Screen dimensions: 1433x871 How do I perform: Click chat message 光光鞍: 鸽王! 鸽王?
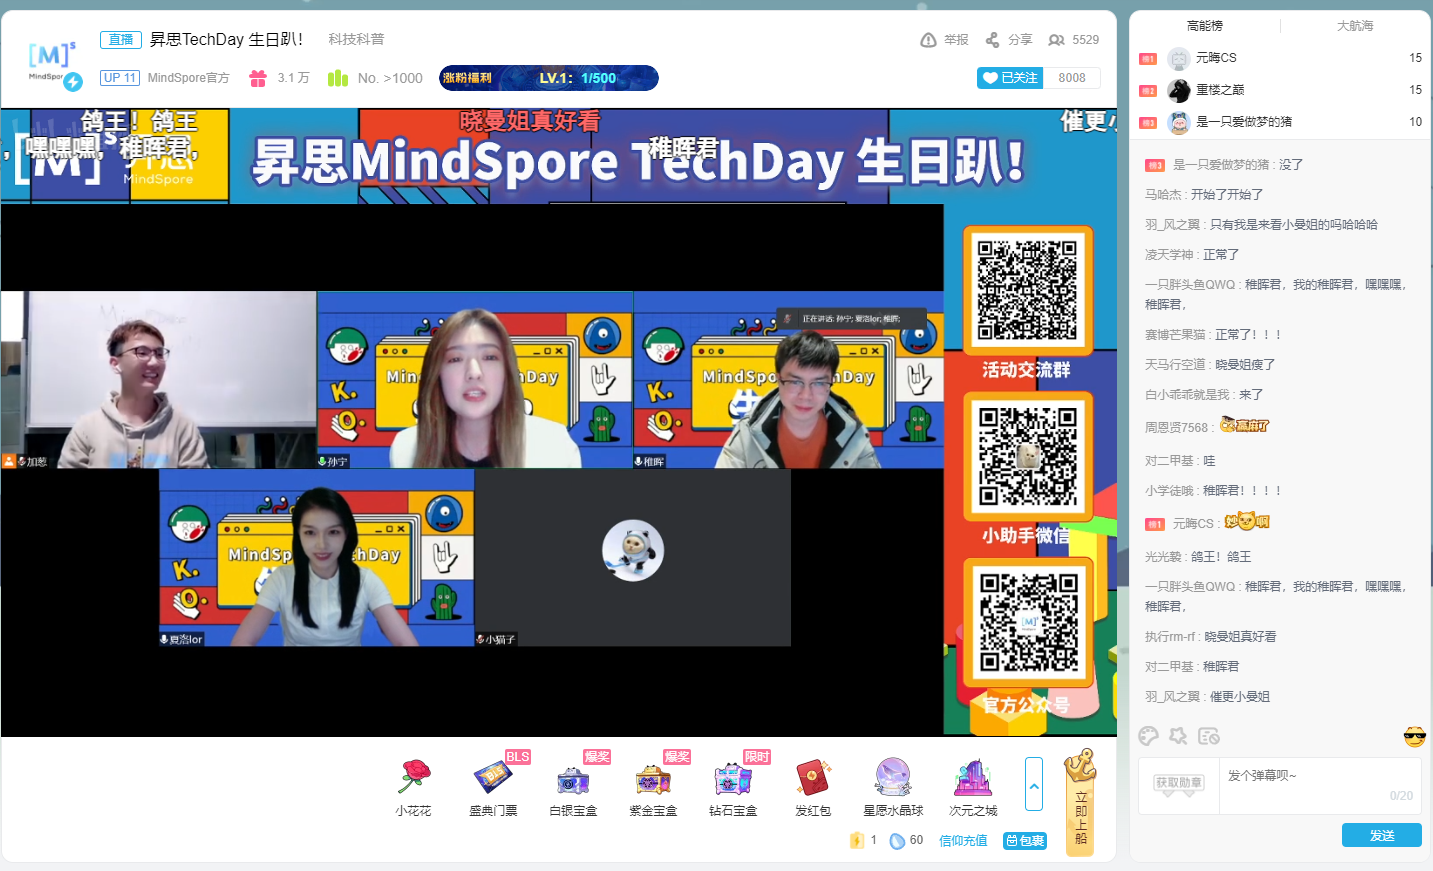click(x=1198, y=557)
